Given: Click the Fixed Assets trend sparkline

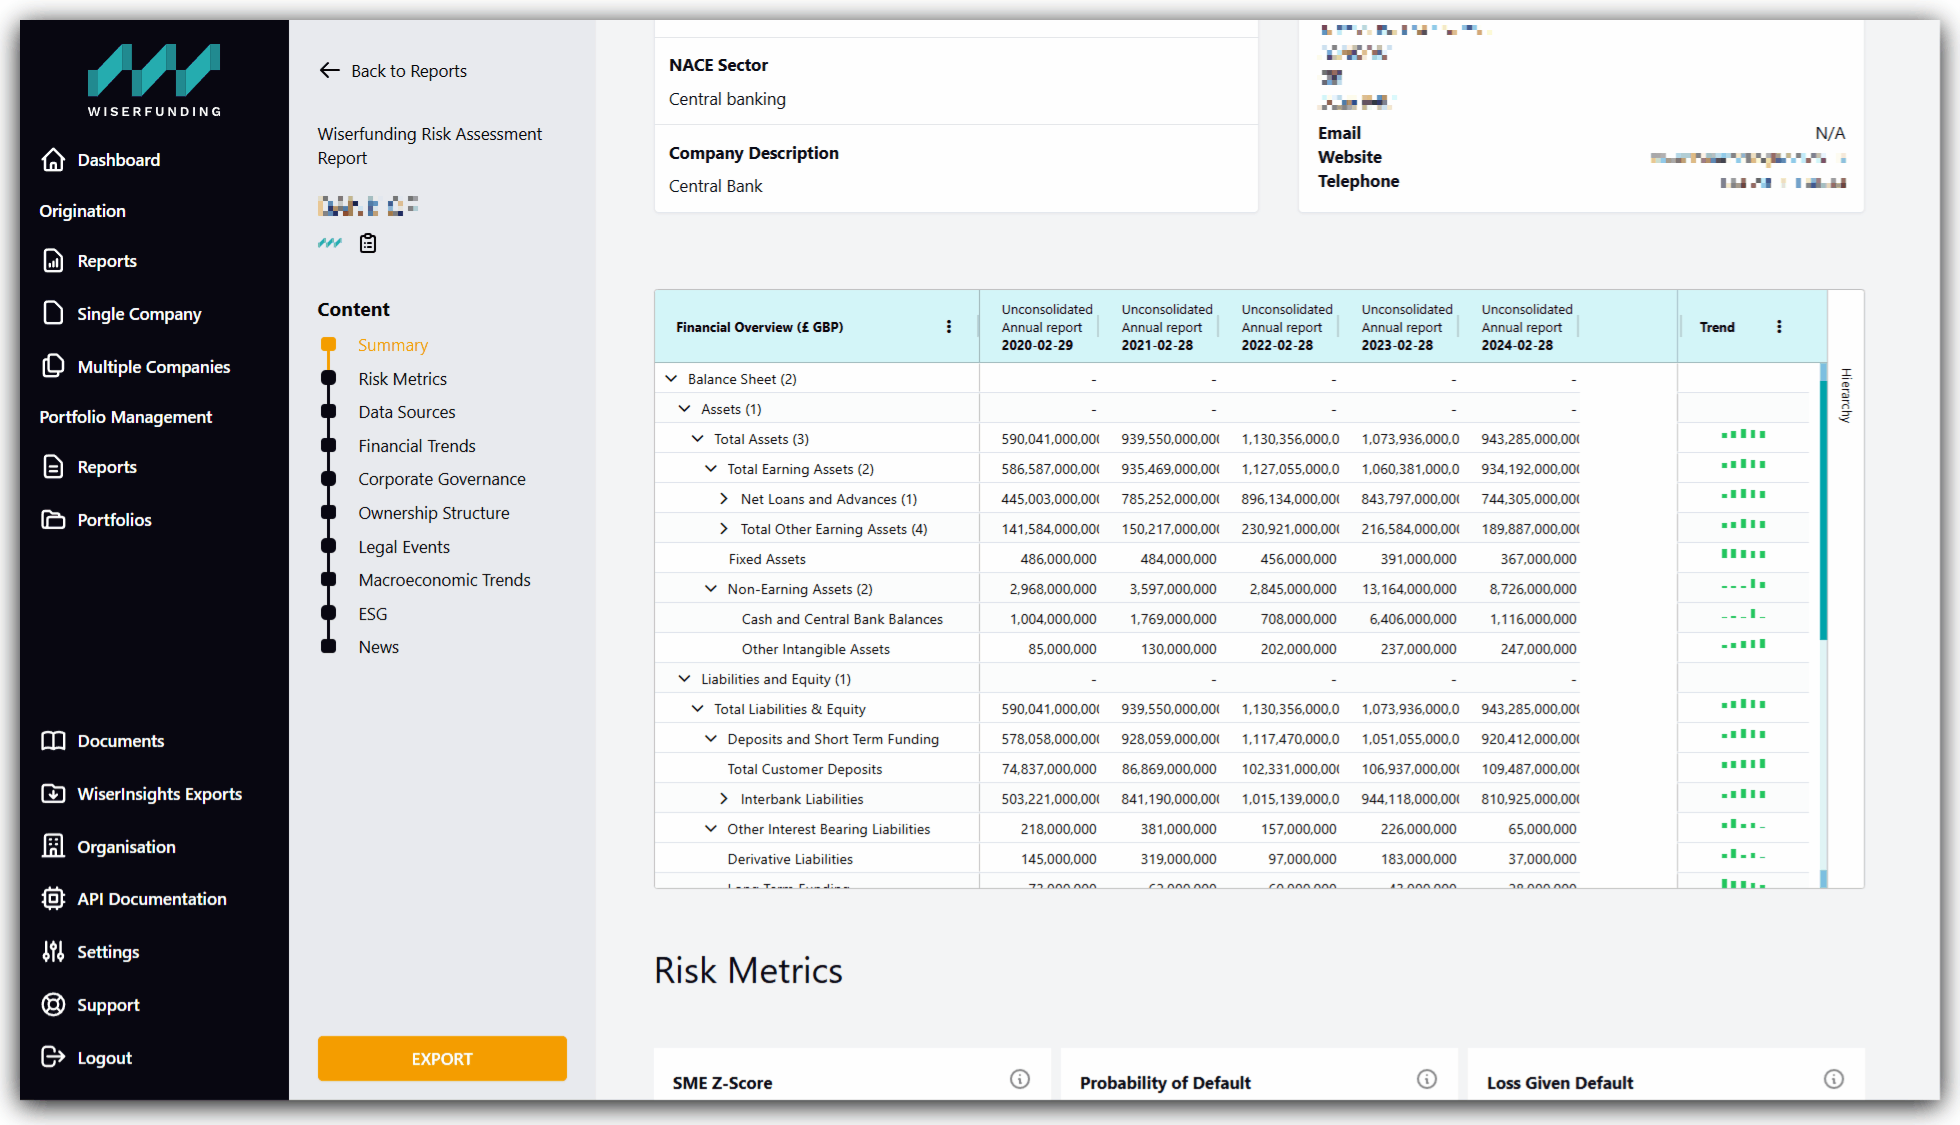Looking at the screenshot, I should coord(1743,554).
